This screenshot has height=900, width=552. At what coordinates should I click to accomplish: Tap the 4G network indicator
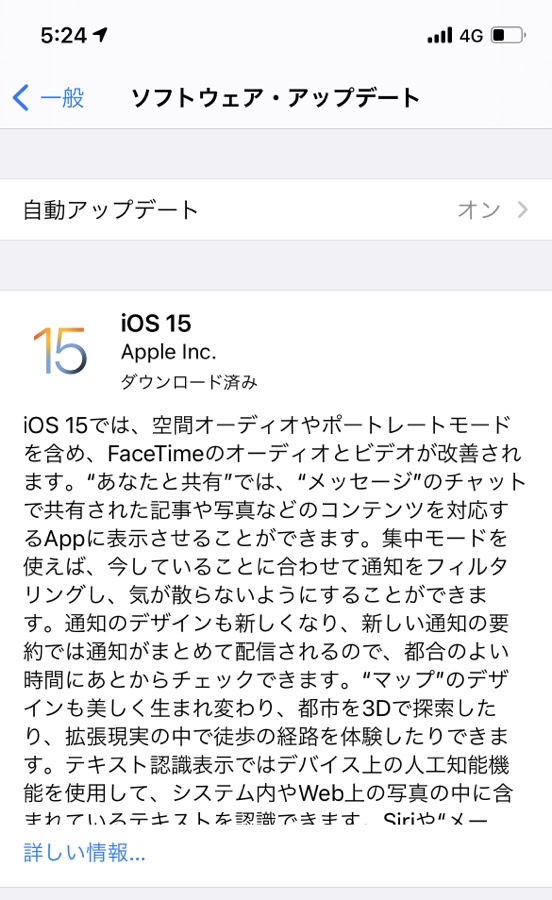471,36
